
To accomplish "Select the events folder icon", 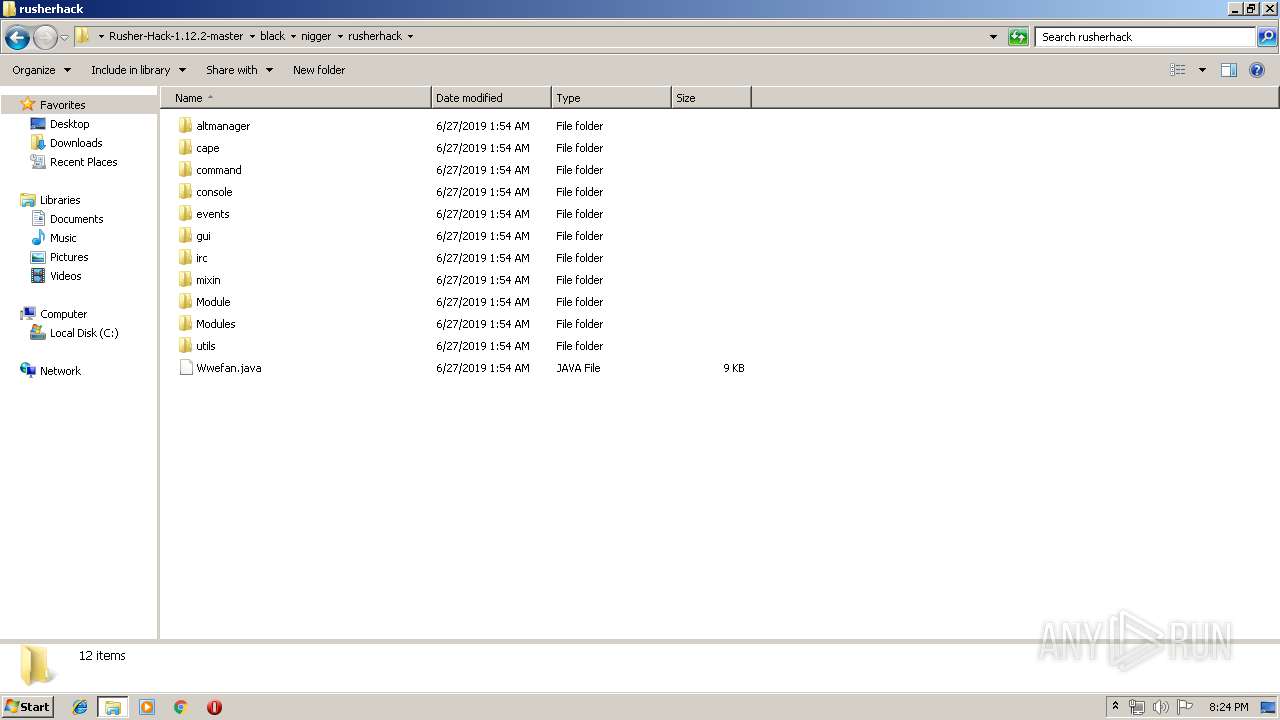I will point(185,214).
